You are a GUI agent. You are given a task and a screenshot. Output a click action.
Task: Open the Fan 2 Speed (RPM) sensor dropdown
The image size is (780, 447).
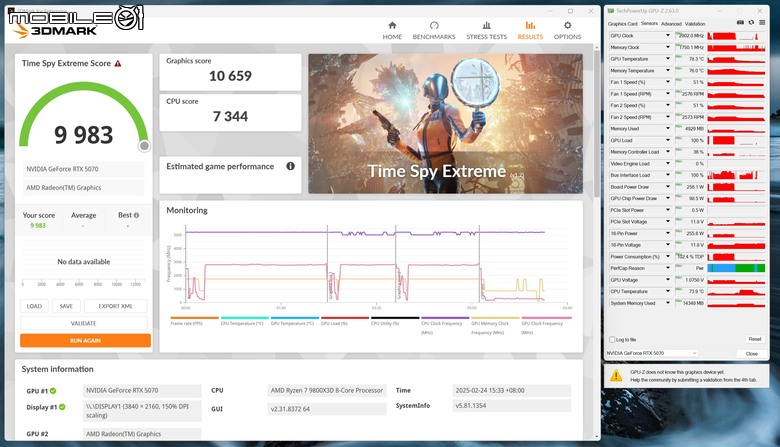click(668, 117)
